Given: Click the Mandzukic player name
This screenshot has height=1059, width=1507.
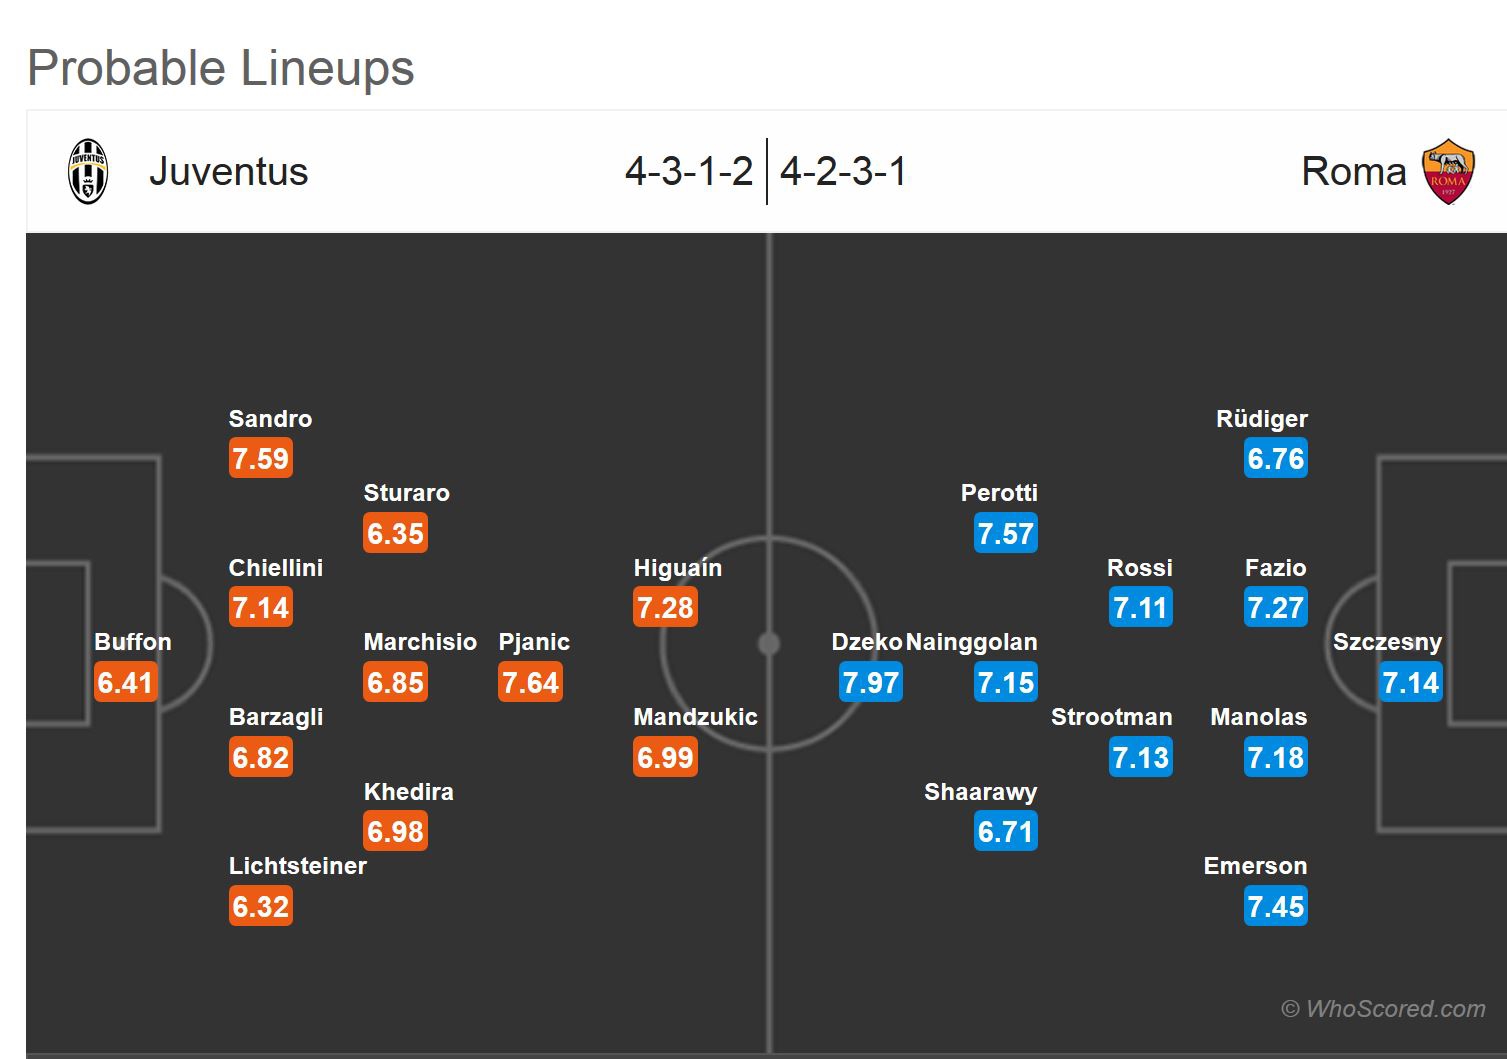Looking at the screenshot, I should (x=695, y=717).
